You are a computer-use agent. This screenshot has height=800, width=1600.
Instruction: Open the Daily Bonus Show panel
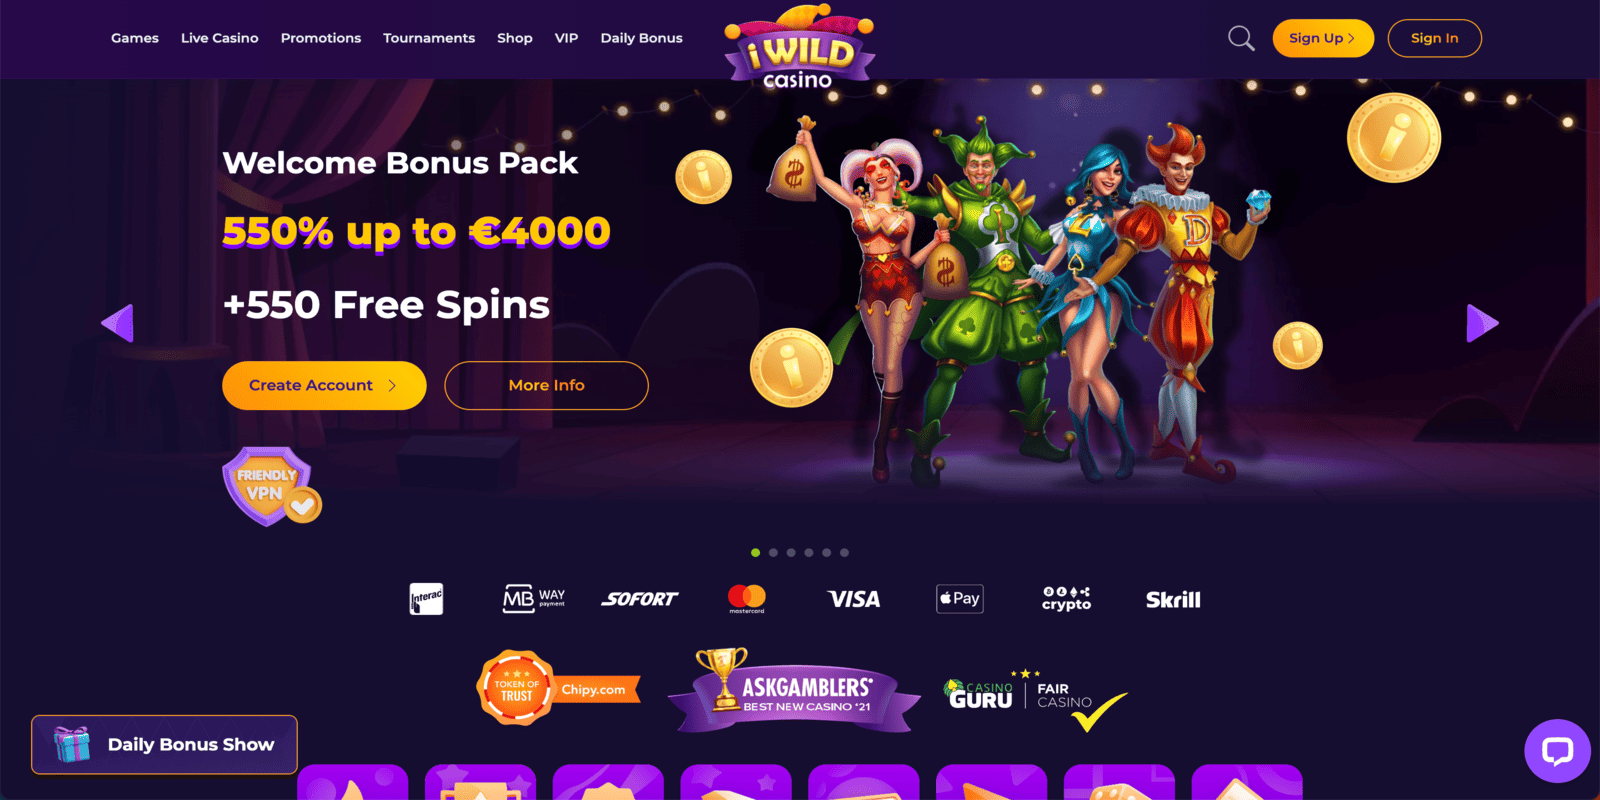coord(164,744)
